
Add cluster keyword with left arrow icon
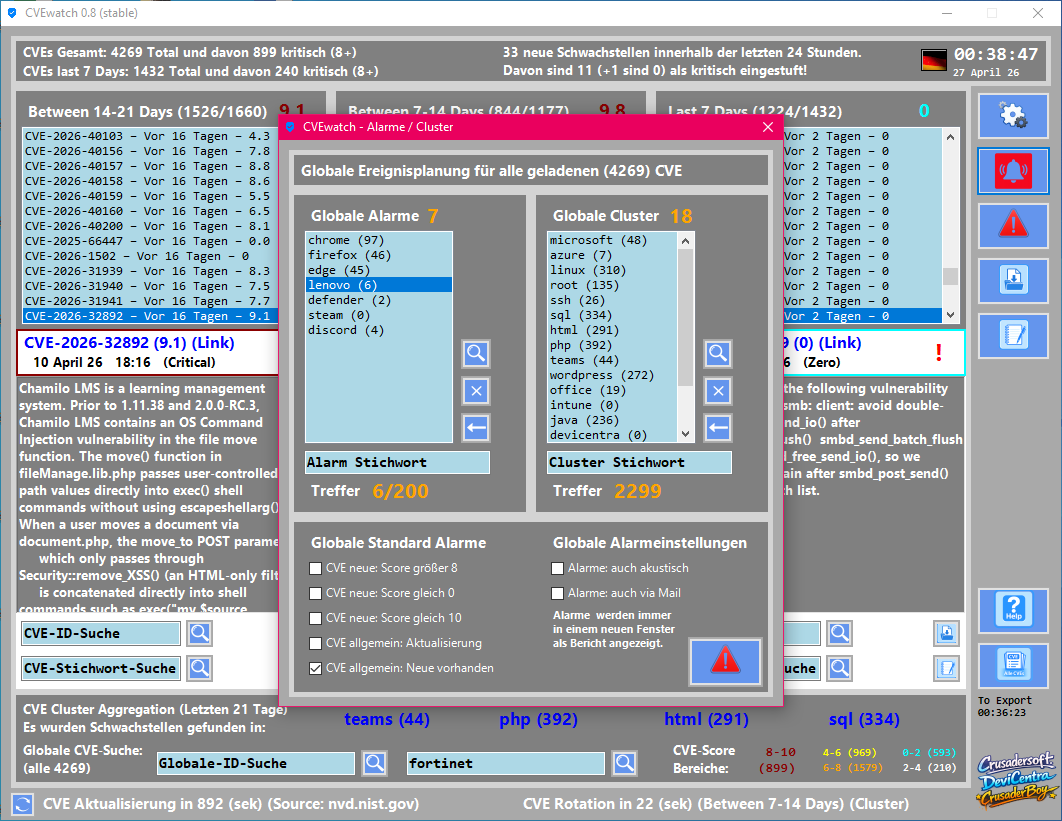click(x=718, y=427)
